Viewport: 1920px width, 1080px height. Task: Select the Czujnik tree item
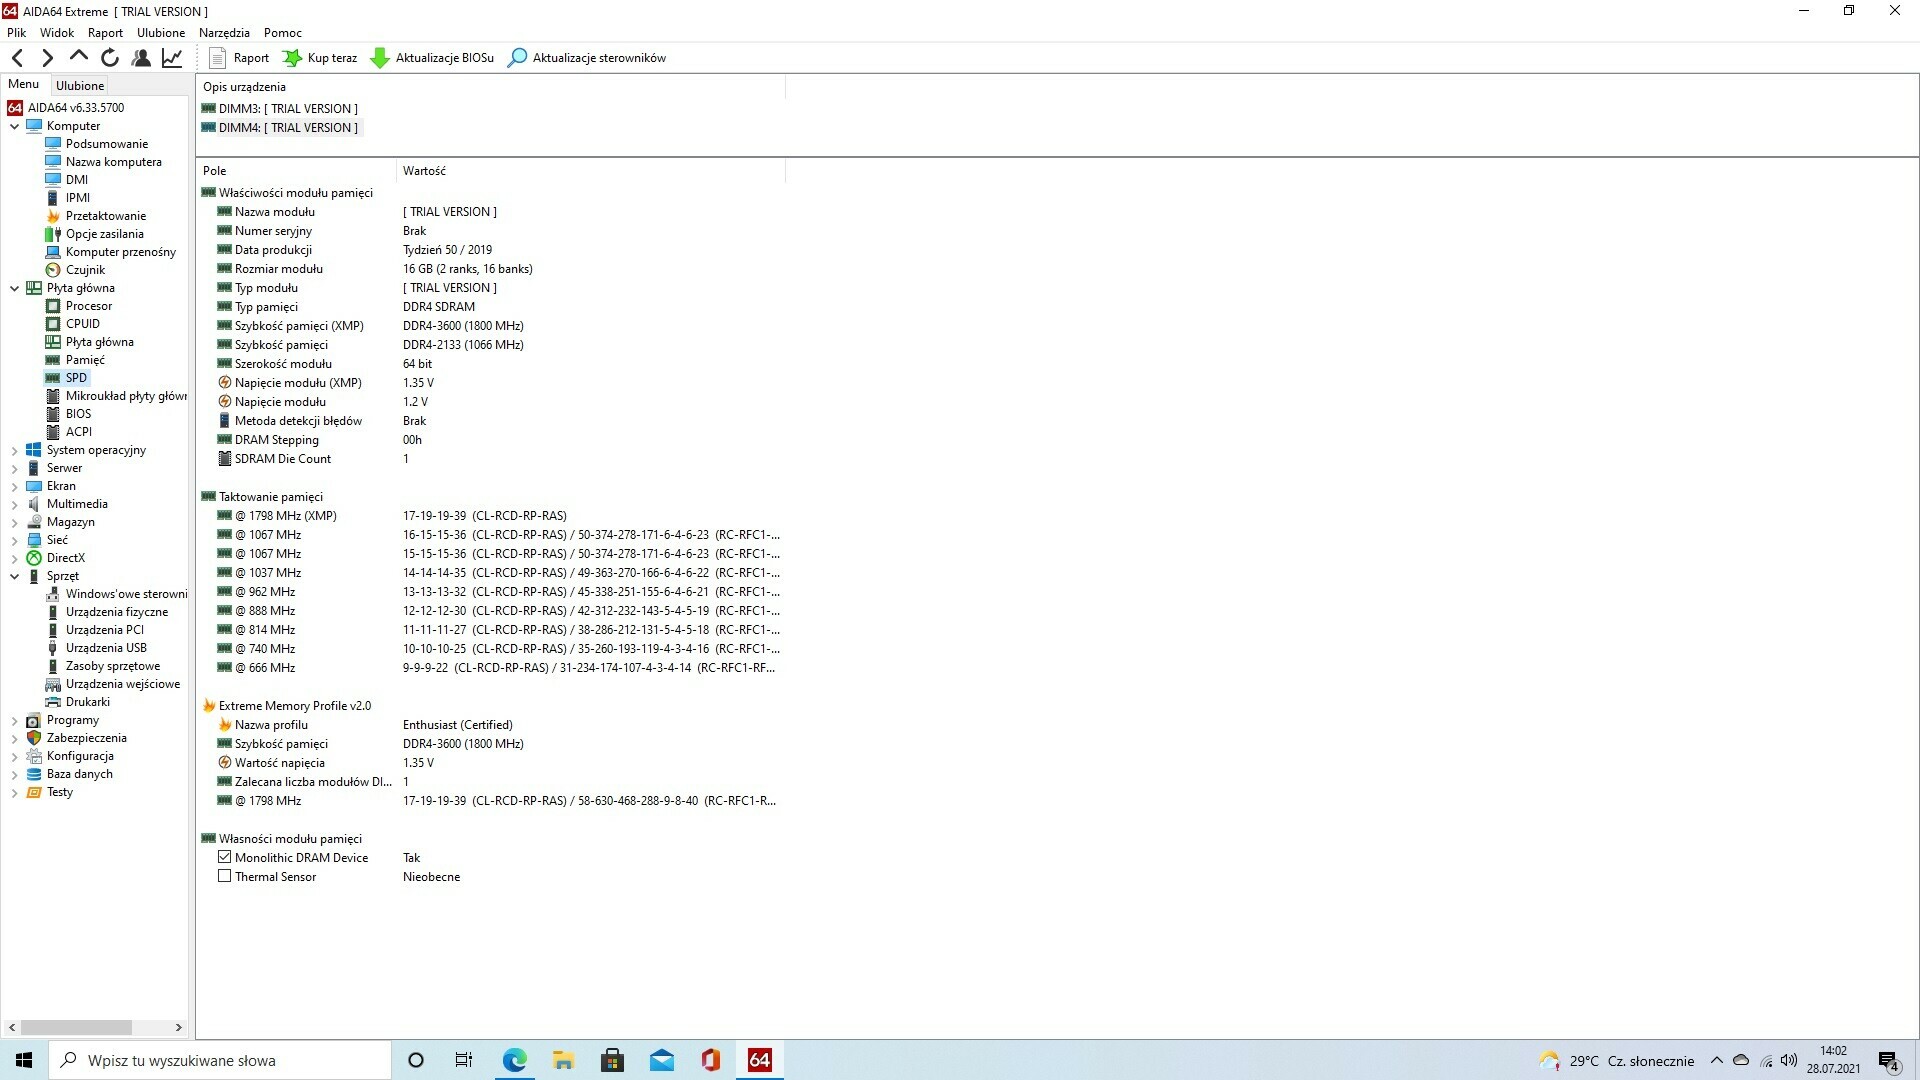pos(85,270)
